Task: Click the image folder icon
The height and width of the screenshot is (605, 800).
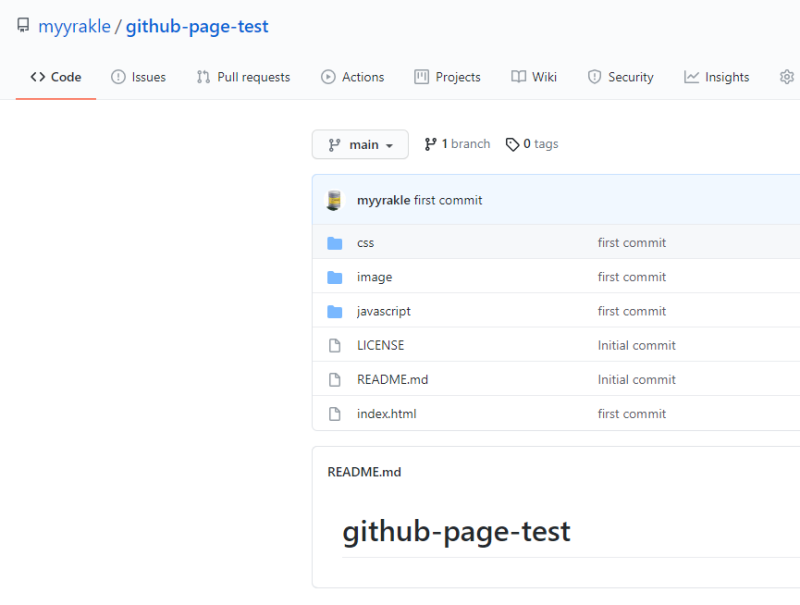Action: 335,277
